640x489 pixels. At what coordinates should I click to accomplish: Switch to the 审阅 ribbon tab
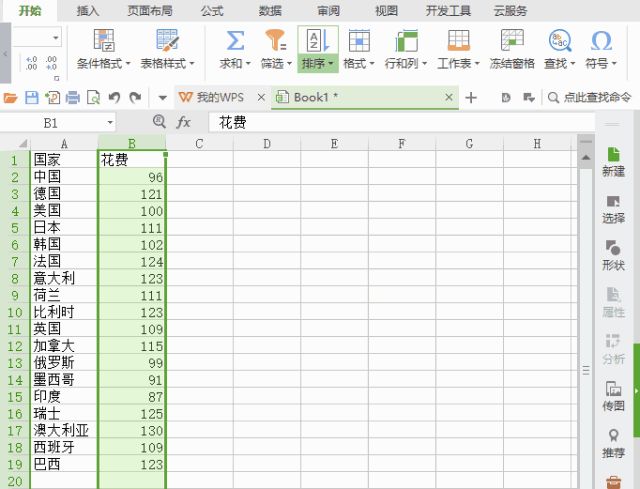[329, 11]
